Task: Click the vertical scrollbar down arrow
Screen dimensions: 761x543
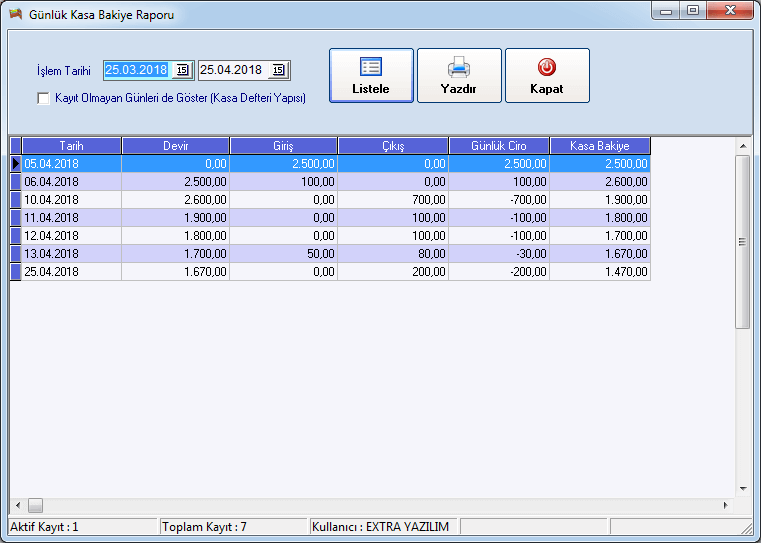Action: pos(743,489)
